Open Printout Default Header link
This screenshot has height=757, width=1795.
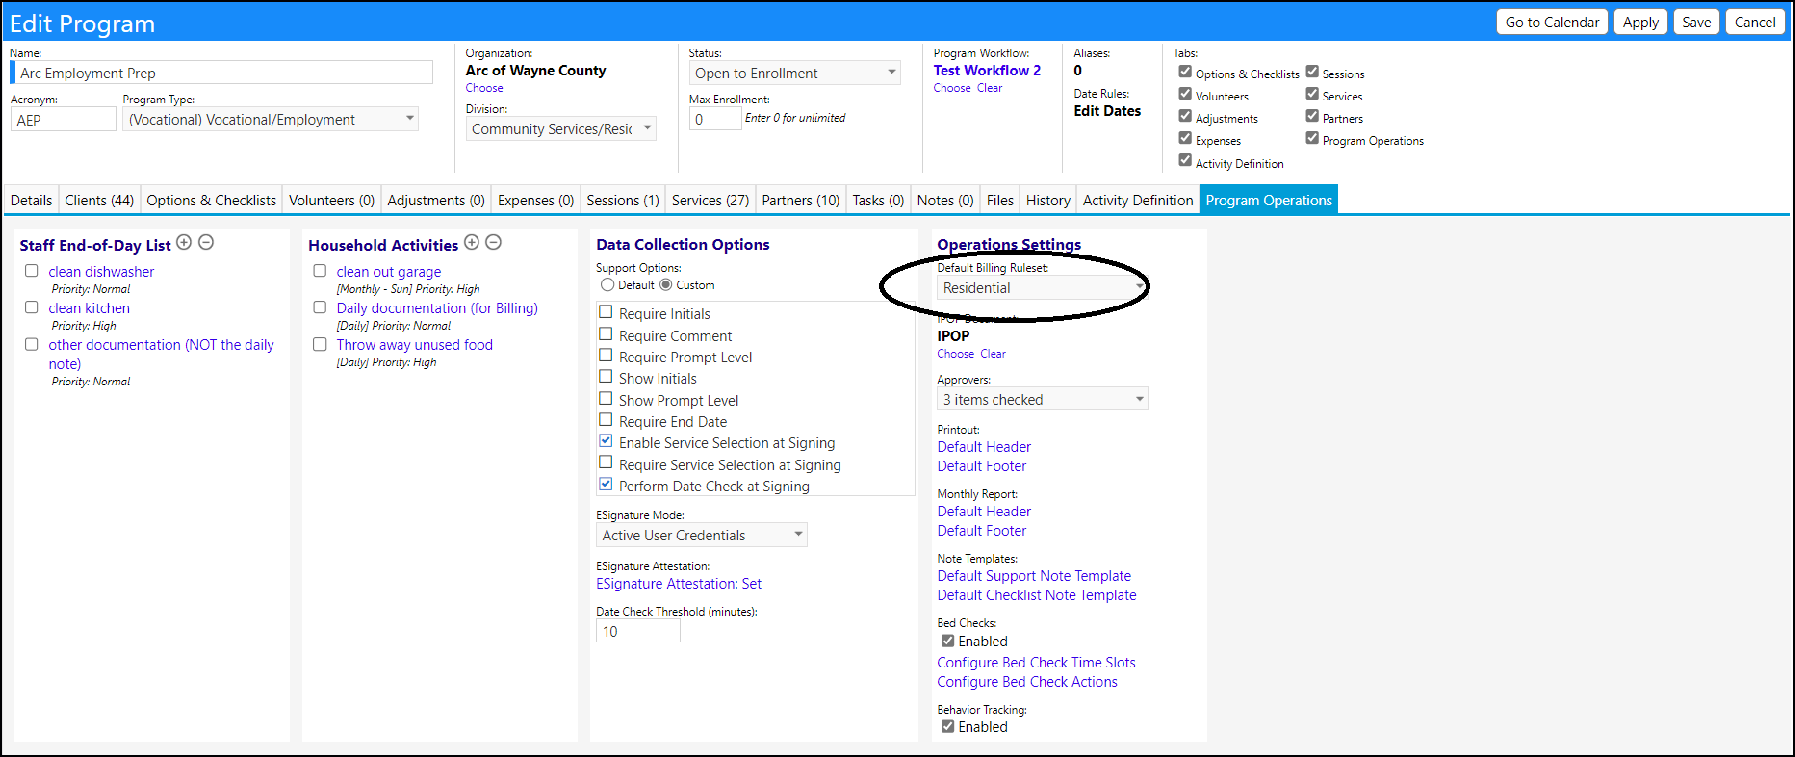[x=984, y=447]
